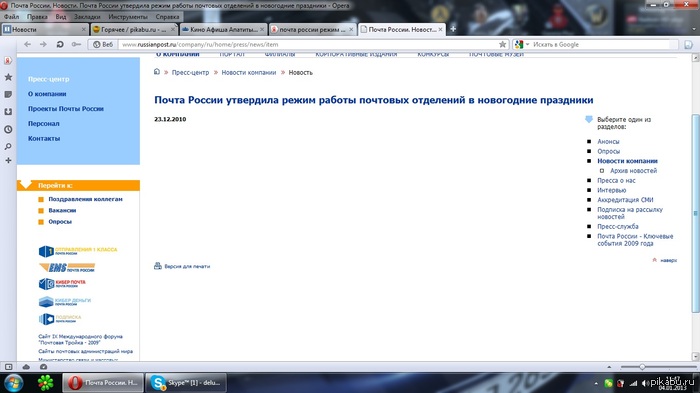Open the Windows Start menu

point(14,383)
